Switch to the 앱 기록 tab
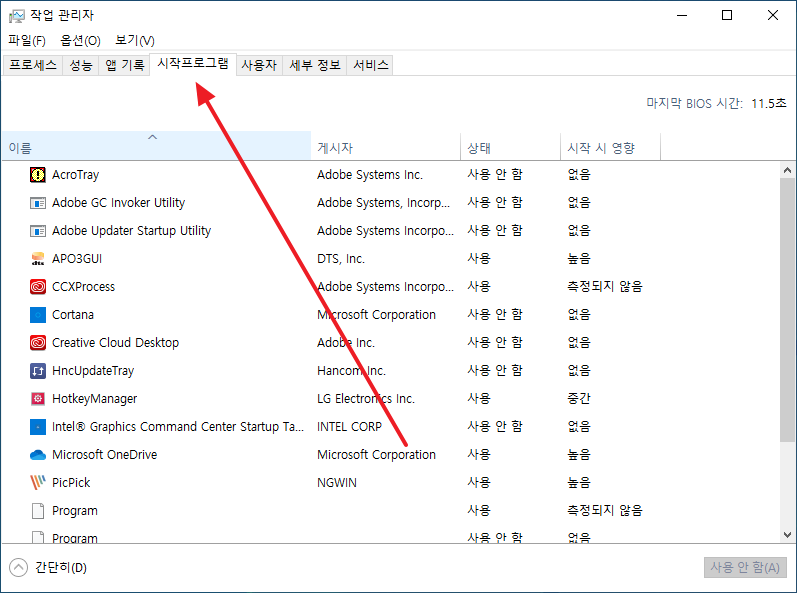Viewport: 797px width, 593px height. [125, 65]
